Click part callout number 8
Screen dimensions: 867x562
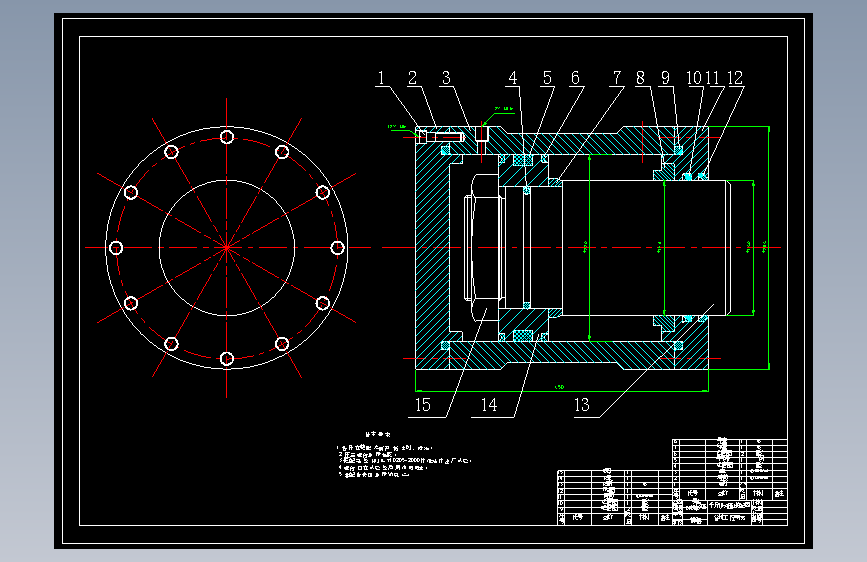(640, 78)
